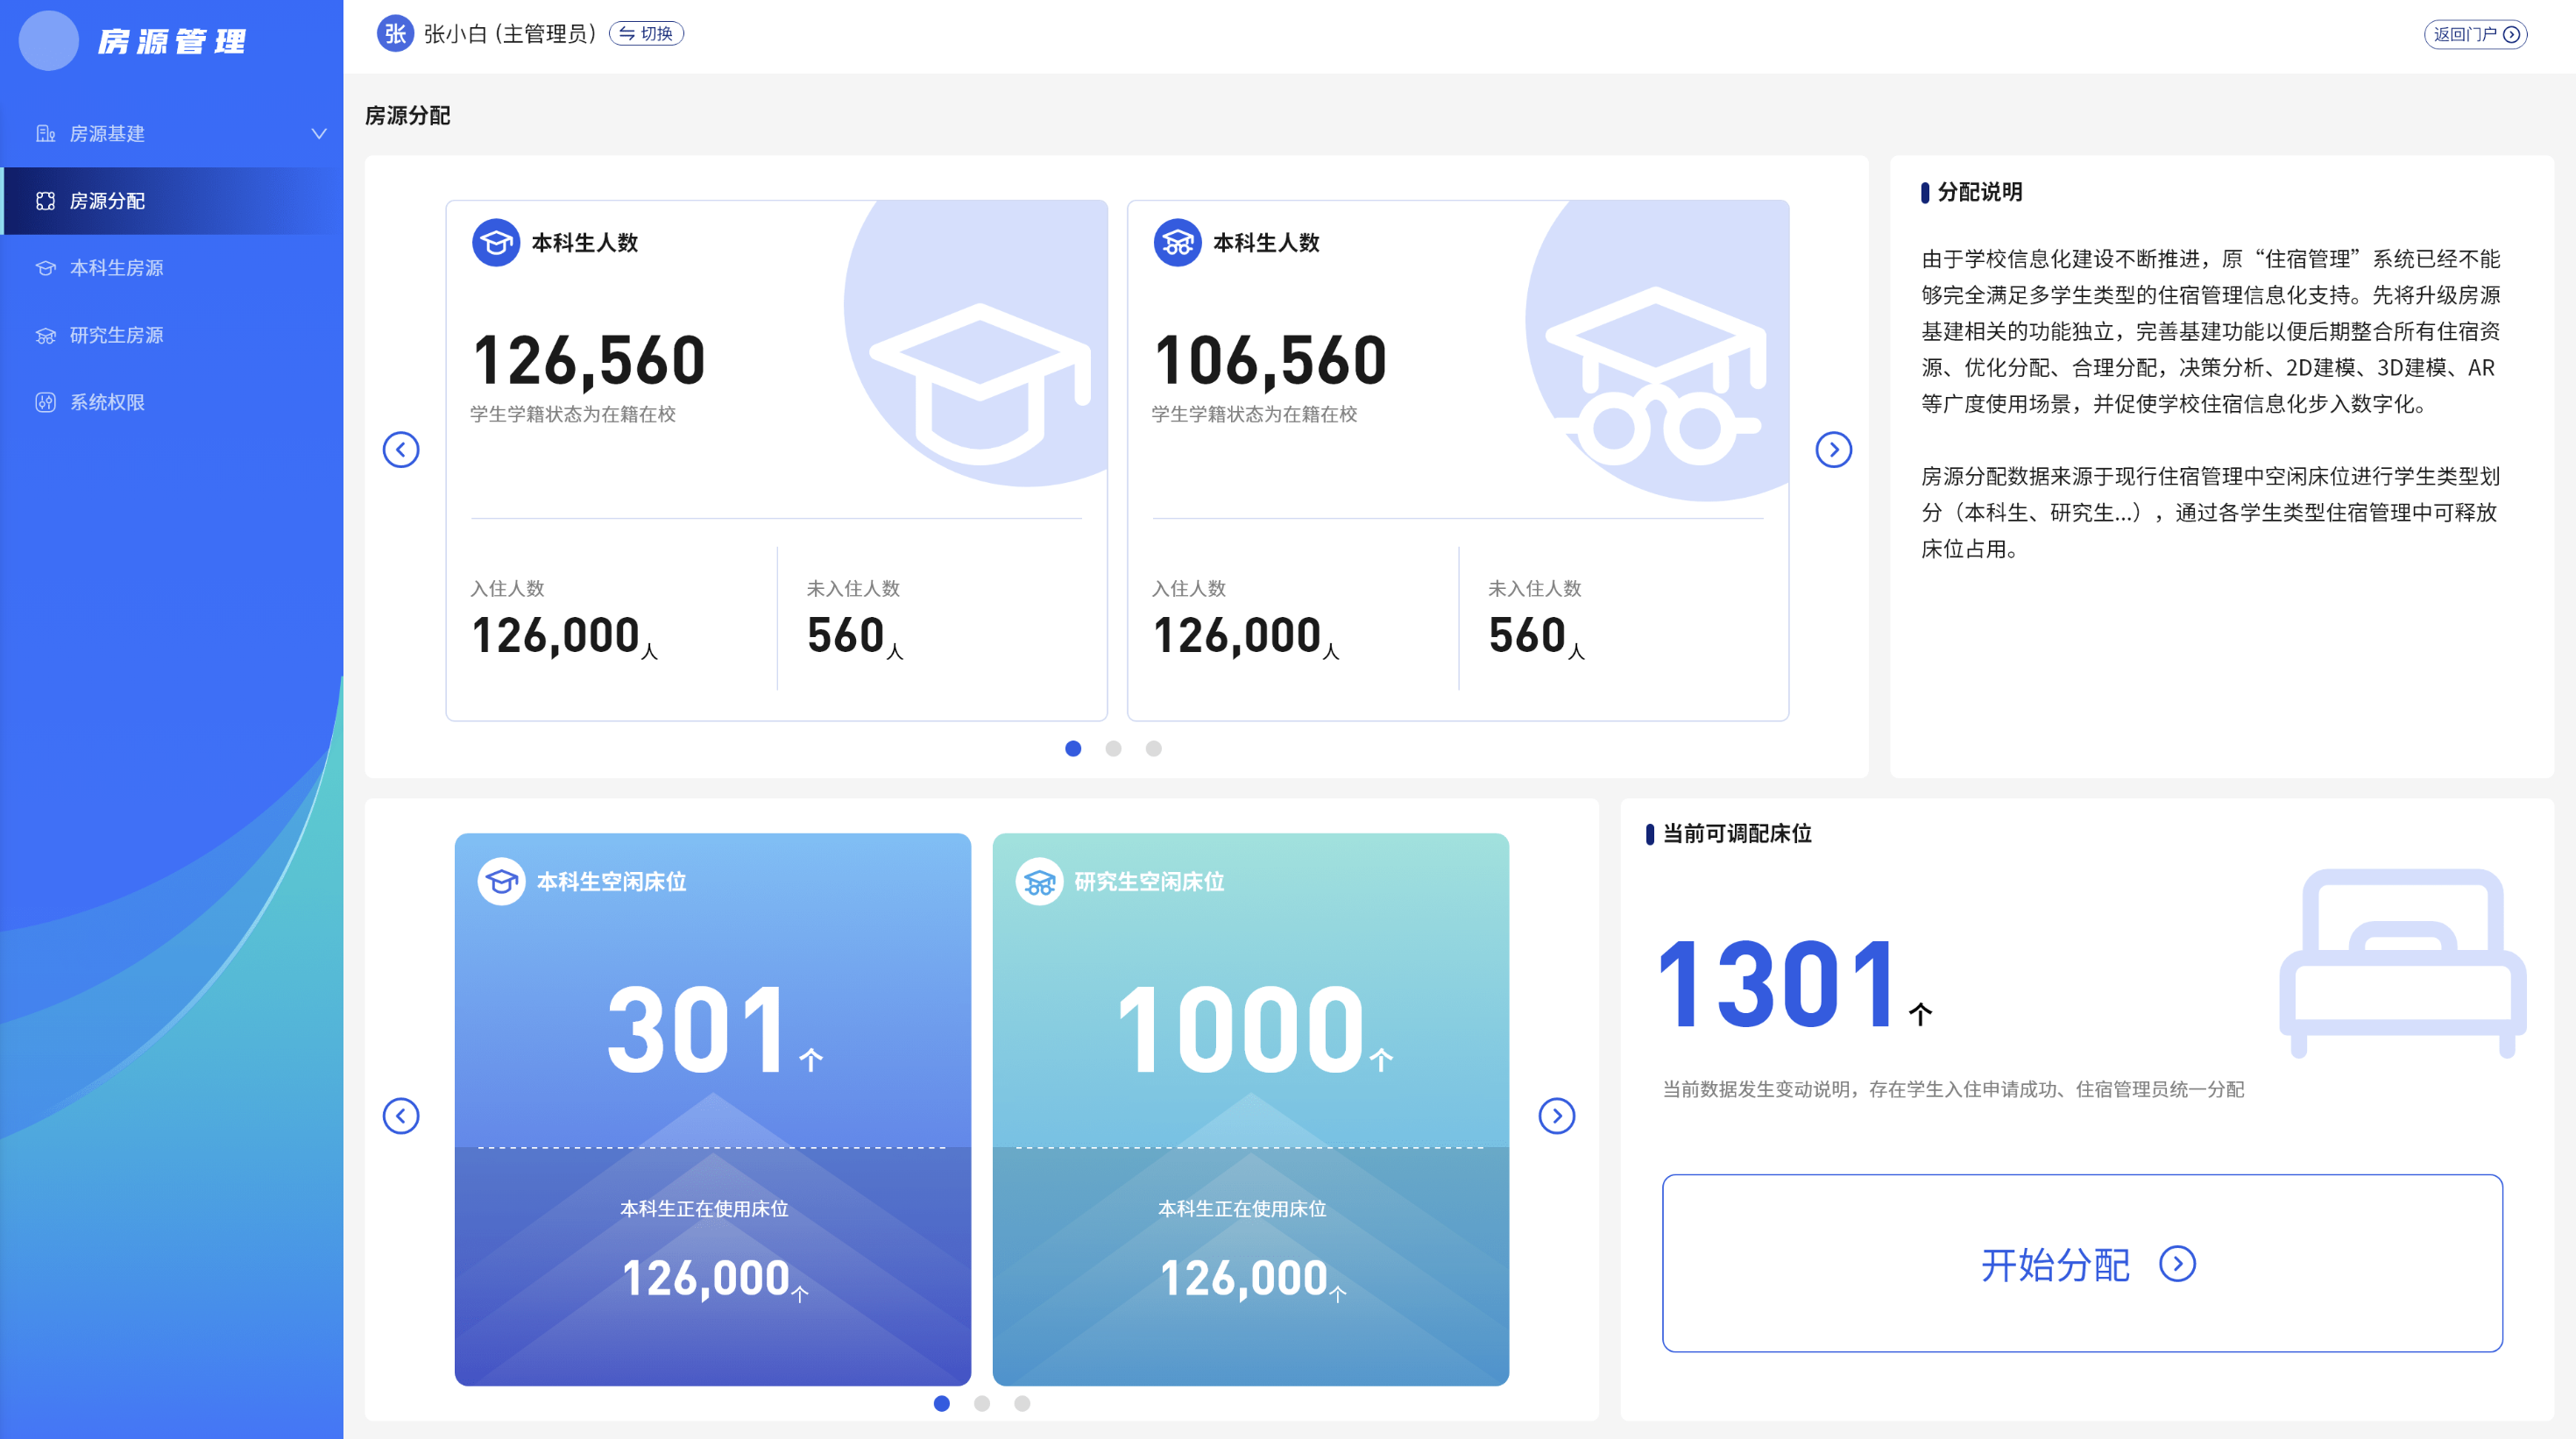Click the 分配说明 heading

(x=1979, y=191)
